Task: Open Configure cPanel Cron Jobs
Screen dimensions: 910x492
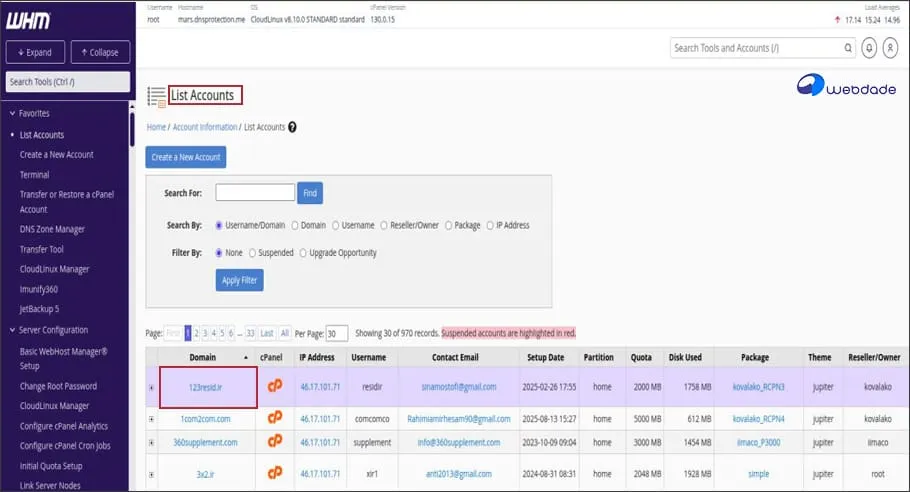Action: tap(64, 446)
